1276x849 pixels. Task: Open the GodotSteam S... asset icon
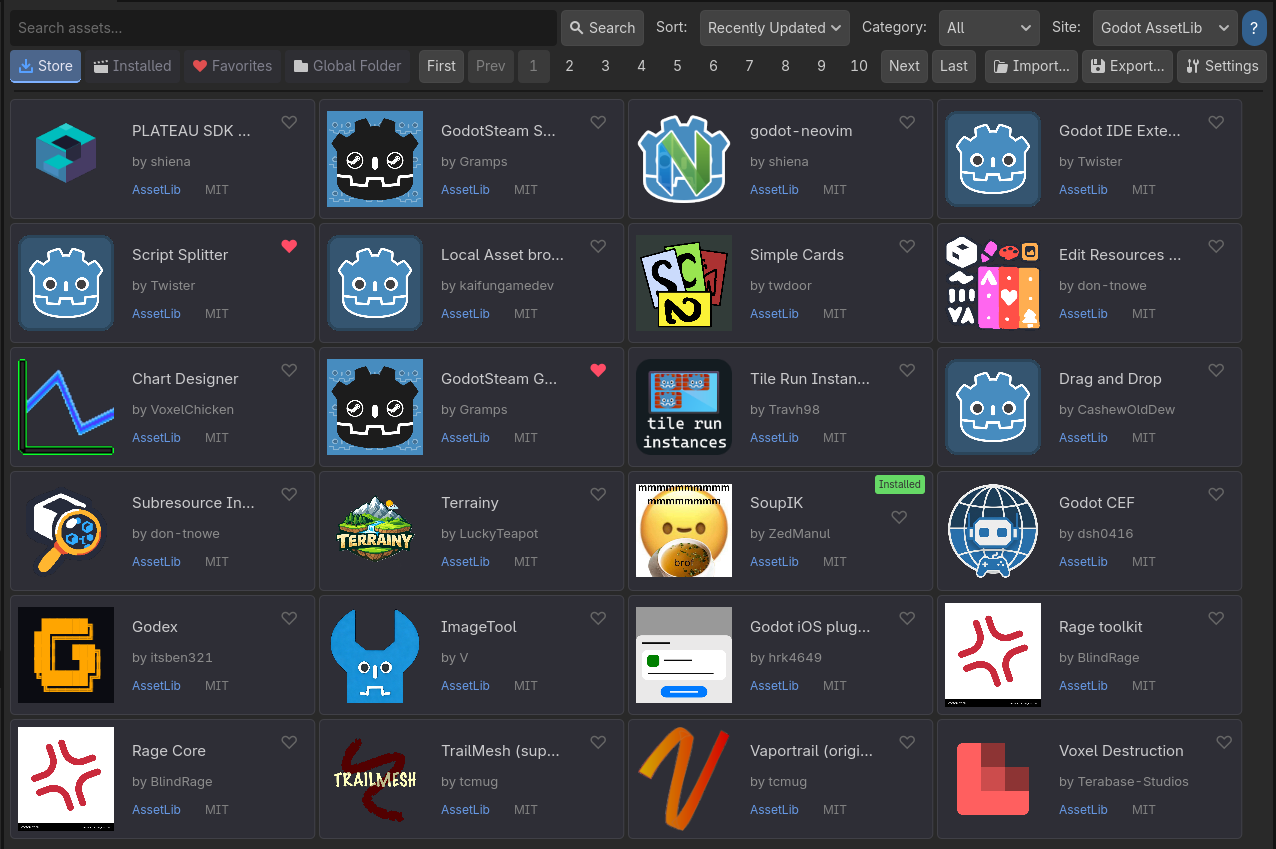point(375,159)
